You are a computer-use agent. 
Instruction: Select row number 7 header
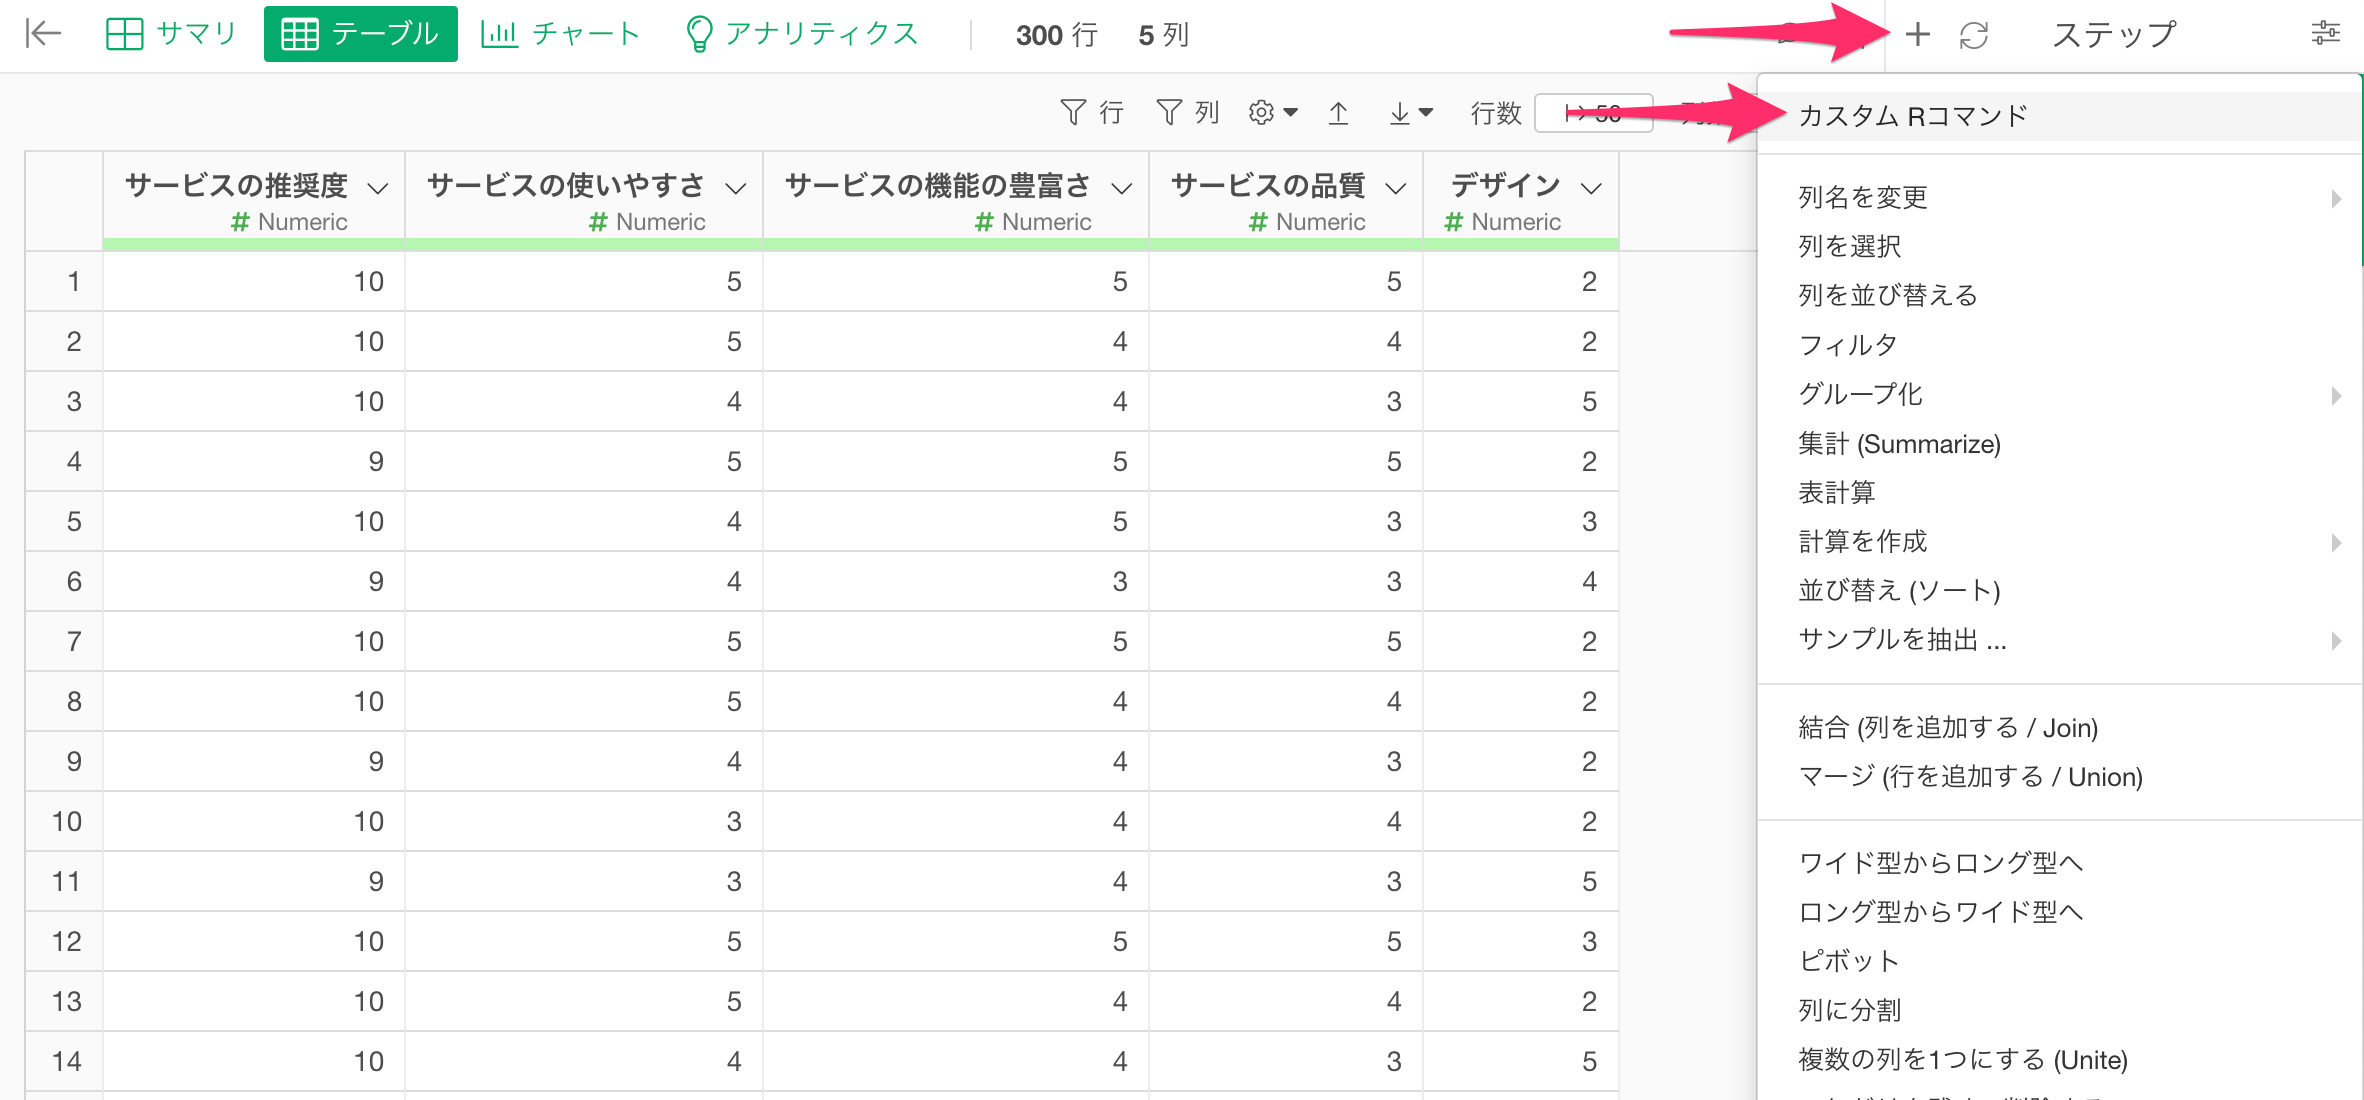point(65,642)
